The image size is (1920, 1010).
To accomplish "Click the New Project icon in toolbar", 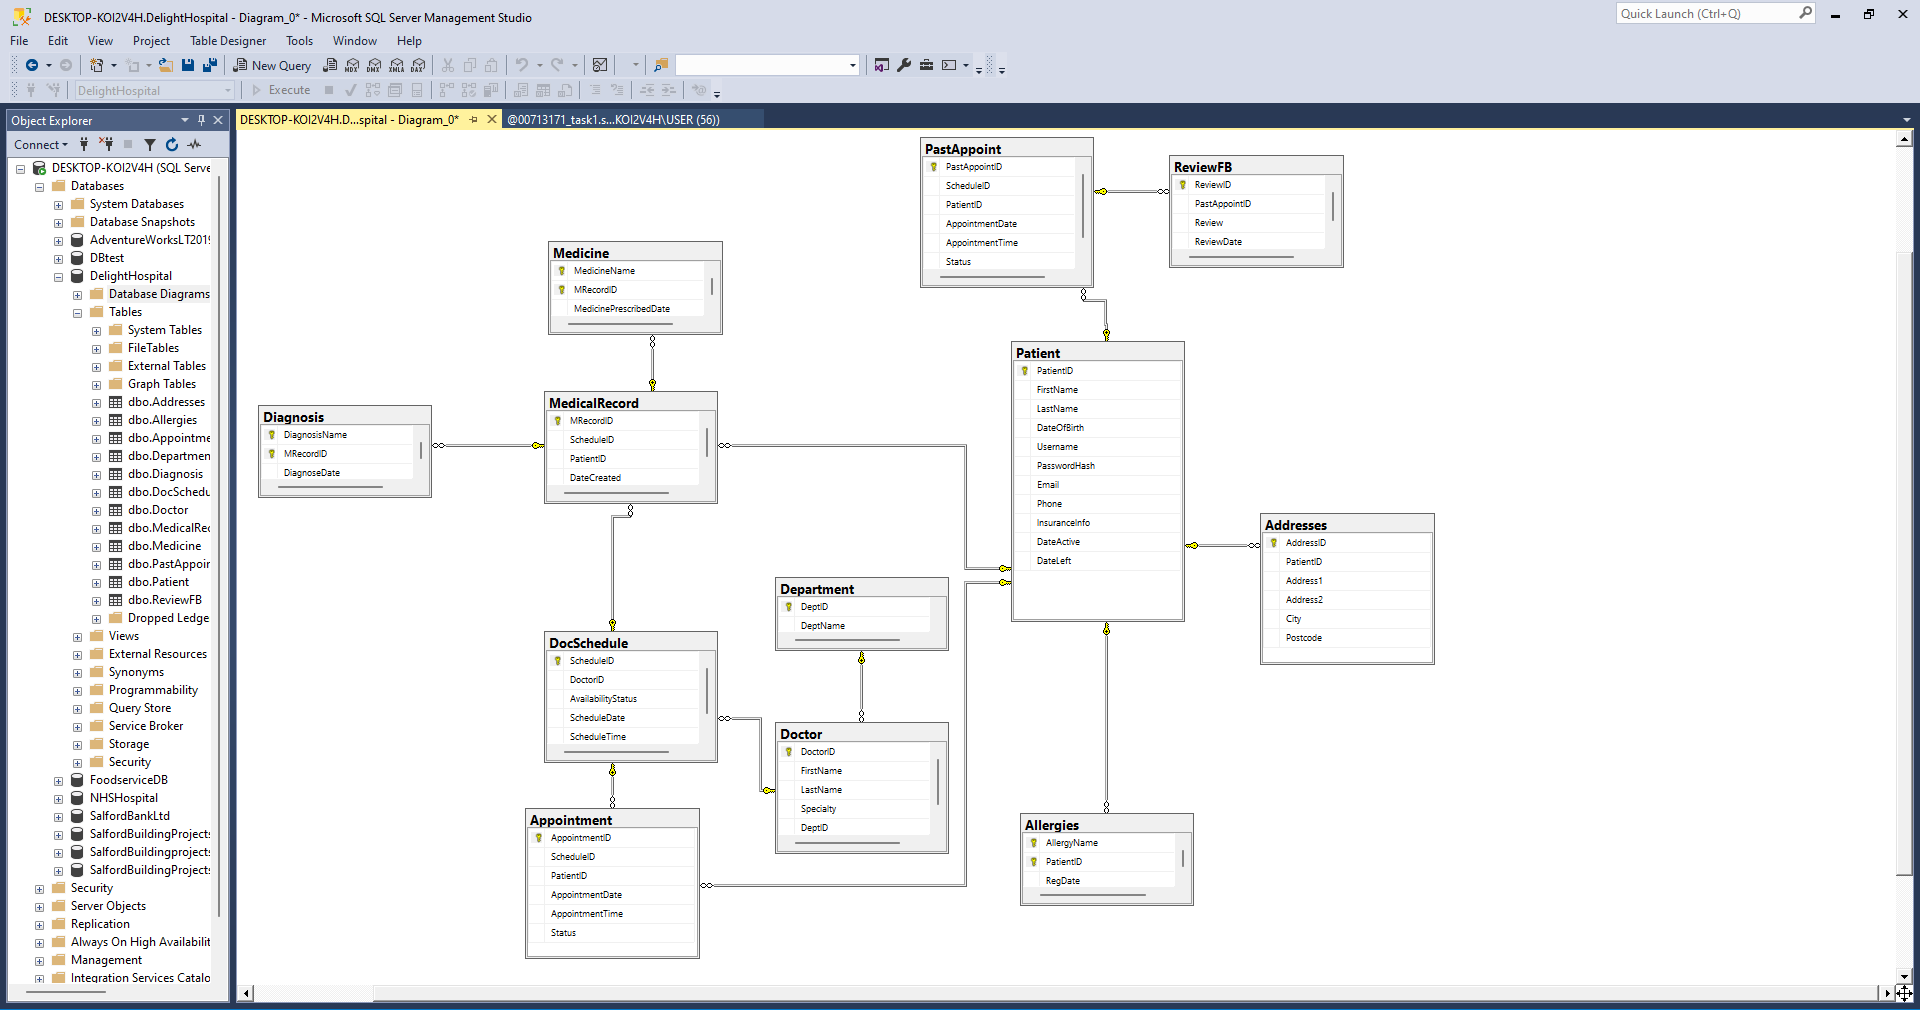I will [x=97, y=65].
